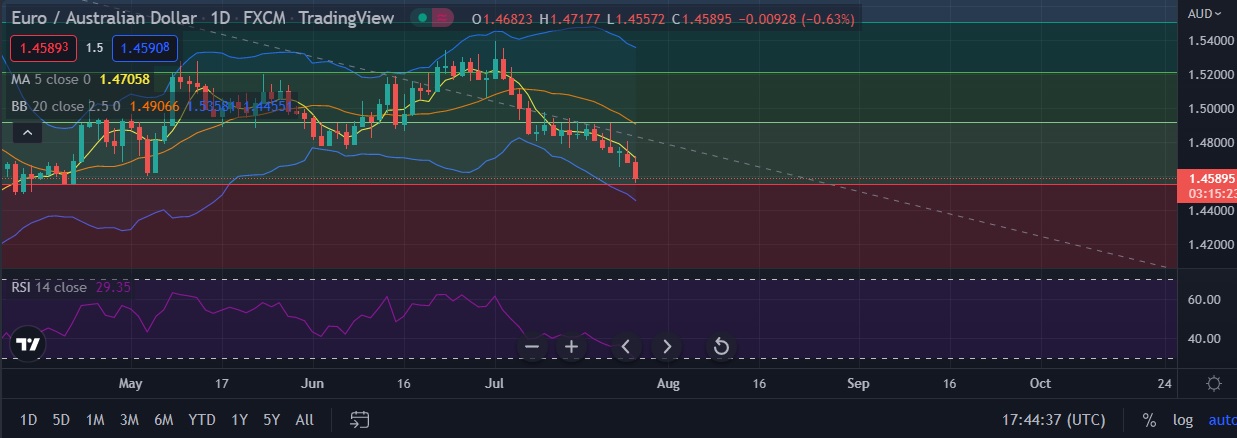Open the AUD currency dropdown
Viewport: 1237px width, 438px height.
pos(1203,13)
